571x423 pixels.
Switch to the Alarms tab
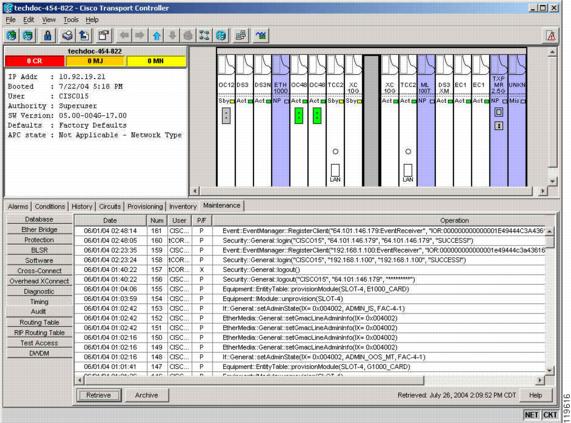coord(18,206)
